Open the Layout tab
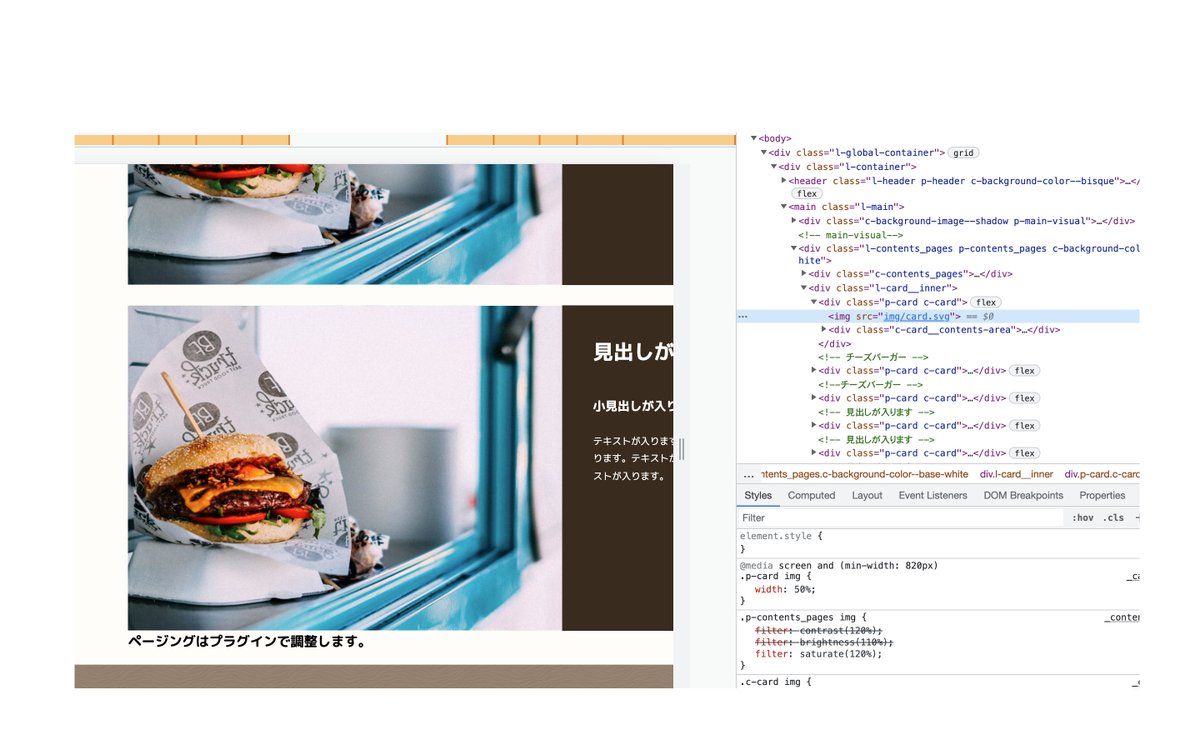The height and width of the screenshot is (750, 1200). pyautogui.click(x=867, y=496)
